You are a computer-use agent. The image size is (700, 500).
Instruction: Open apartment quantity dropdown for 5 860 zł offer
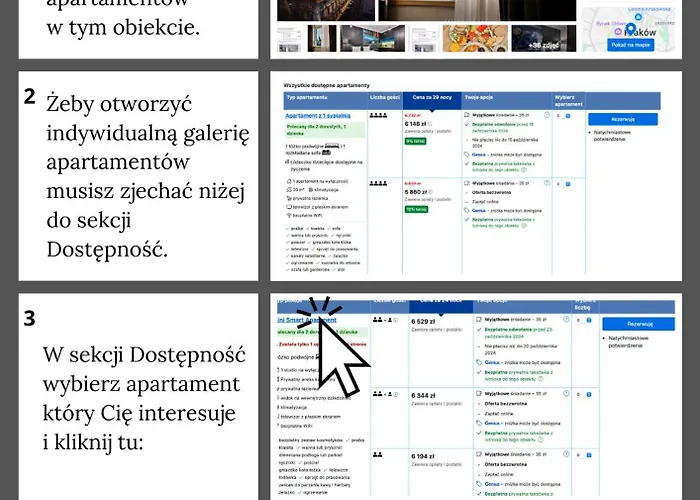click(561, 184)
